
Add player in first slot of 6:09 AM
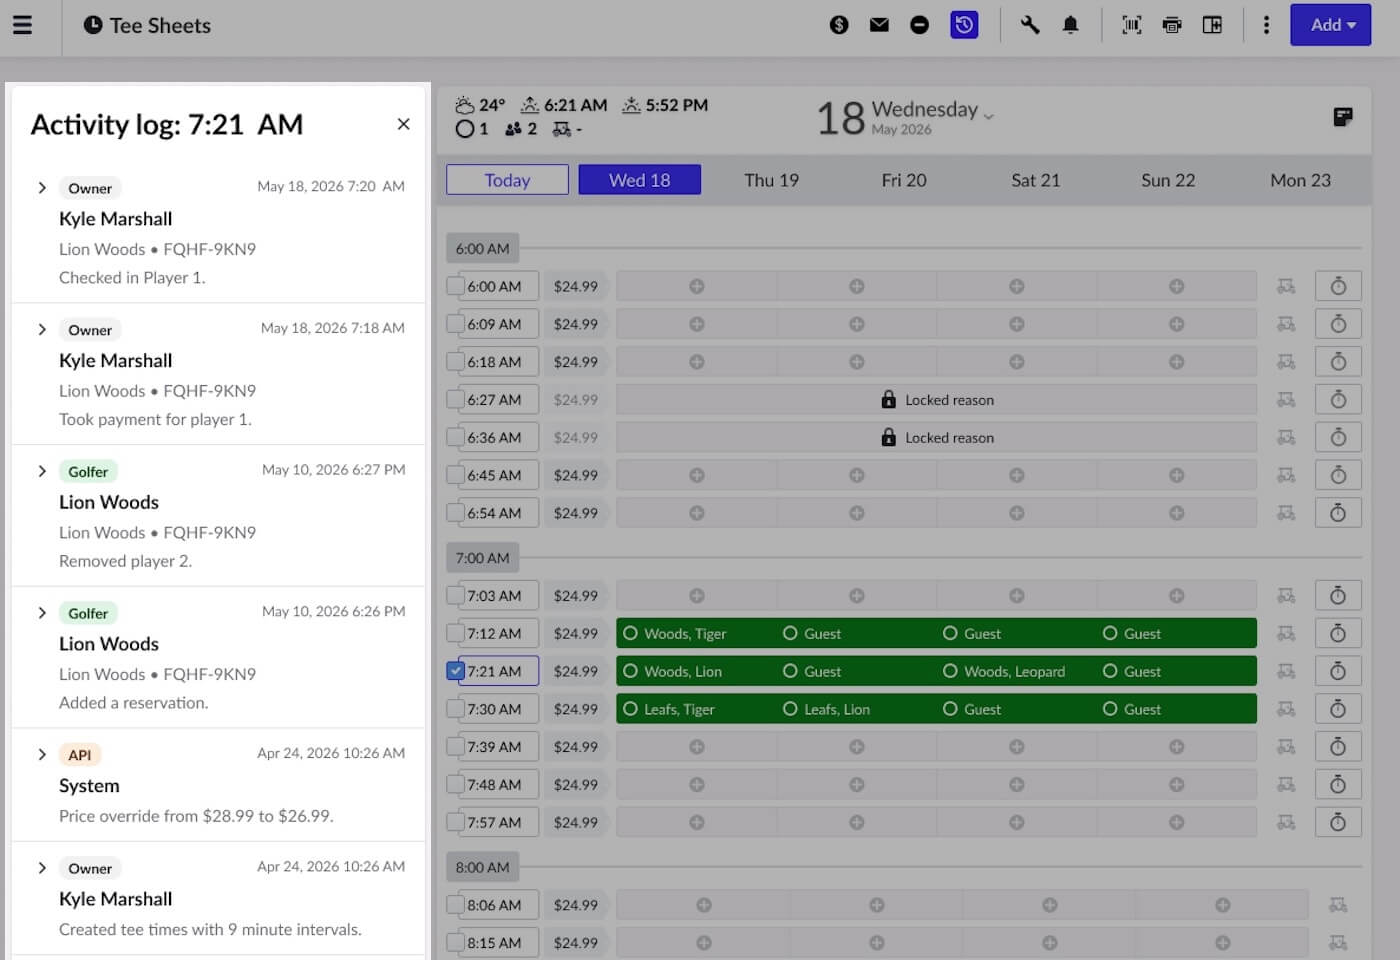tap(697, 324)
